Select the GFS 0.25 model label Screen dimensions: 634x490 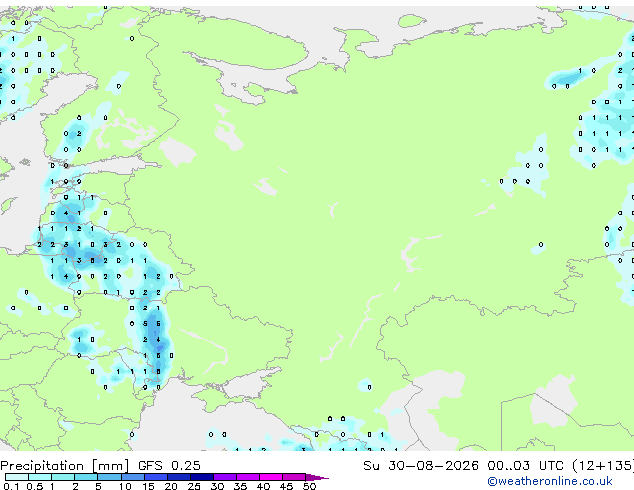(169, 466)
